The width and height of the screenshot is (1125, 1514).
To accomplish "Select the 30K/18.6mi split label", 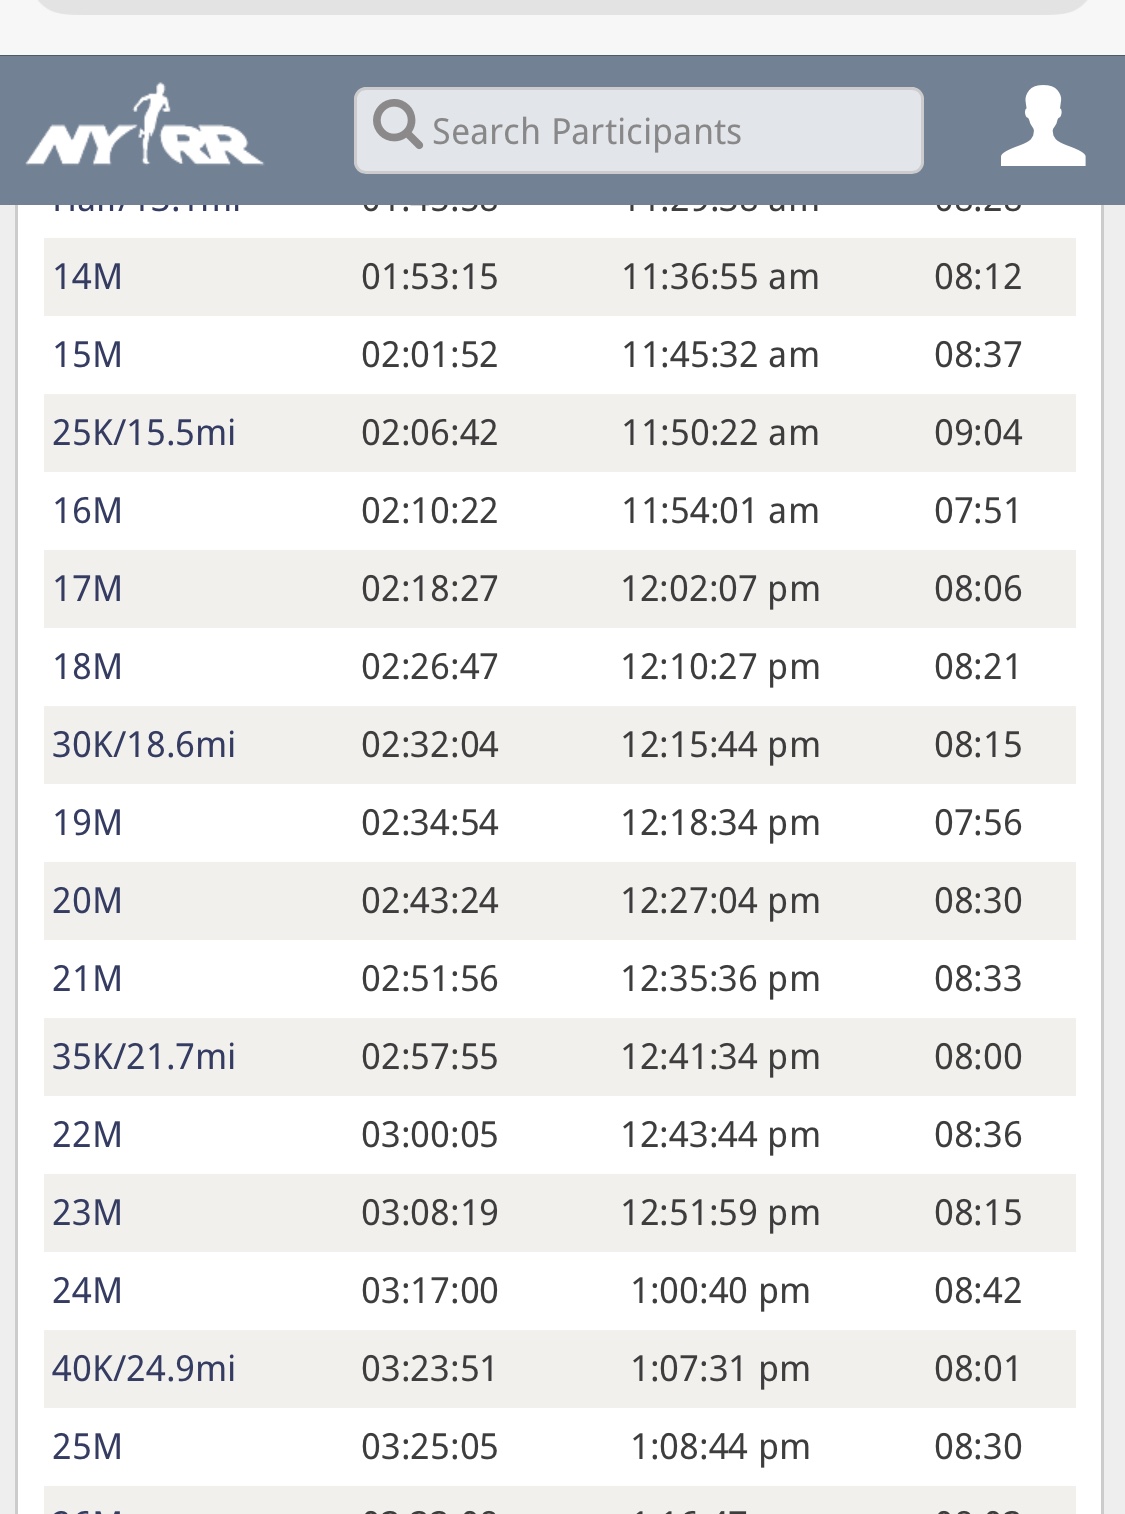I will pos(144,745).
